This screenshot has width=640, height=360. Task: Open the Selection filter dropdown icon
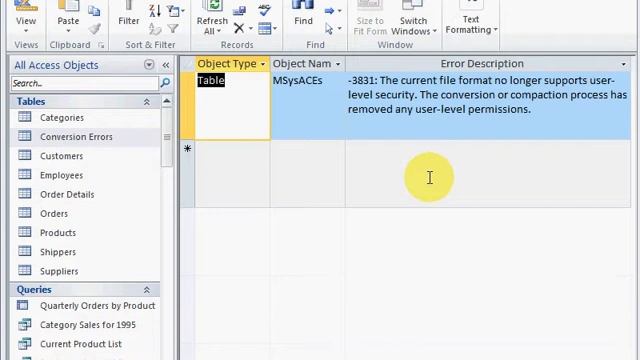pyautogui.click(x=176, y=11)
